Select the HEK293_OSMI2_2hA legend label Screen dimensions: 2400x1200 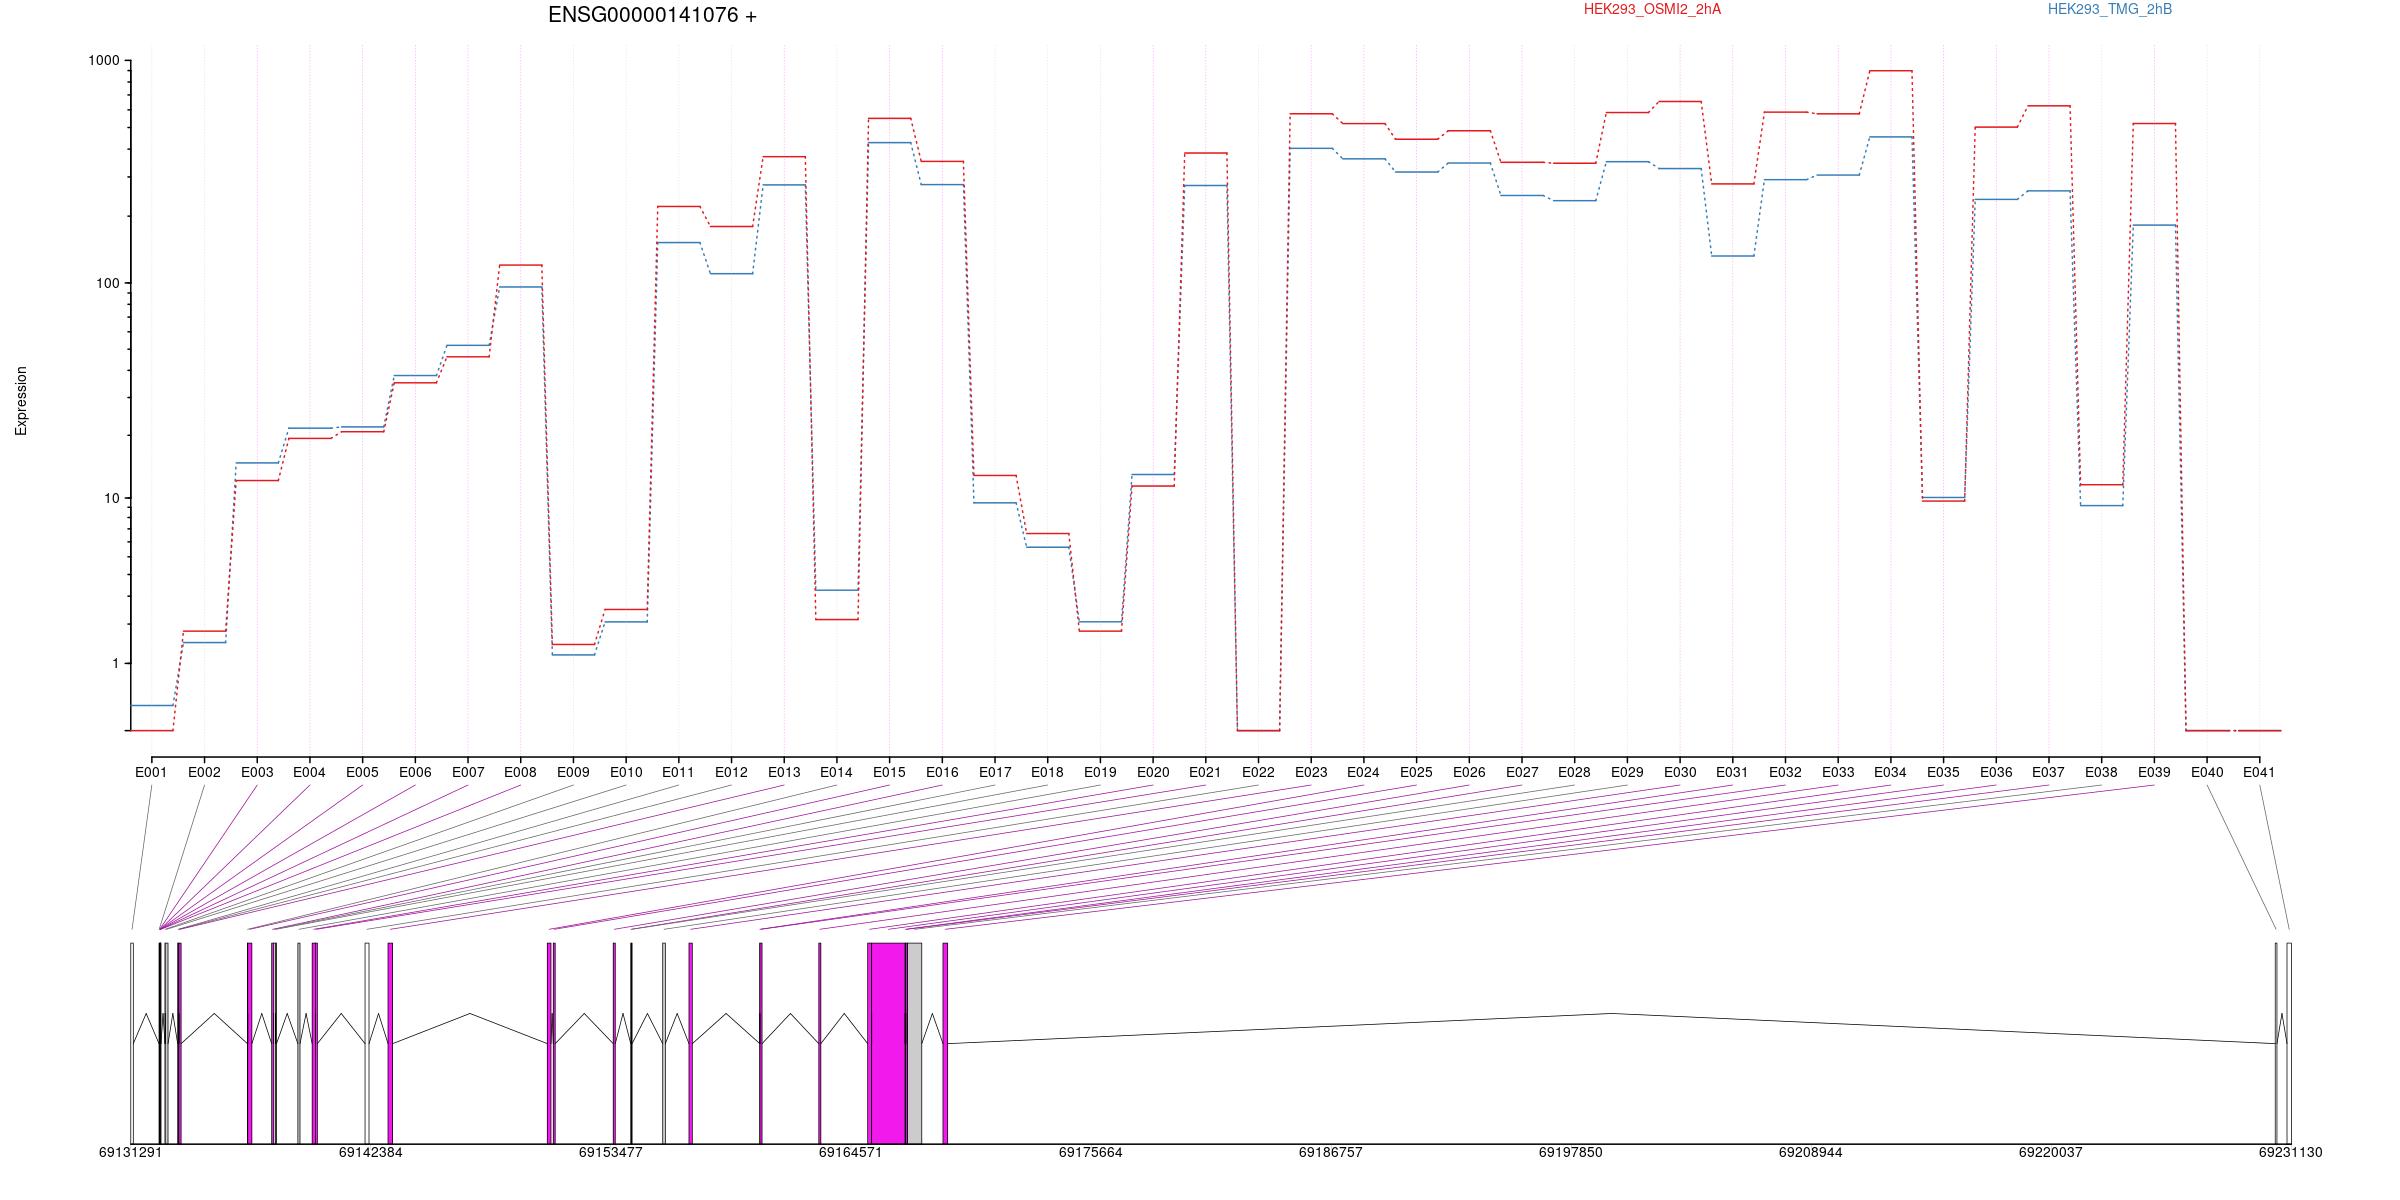point(1652,9)
